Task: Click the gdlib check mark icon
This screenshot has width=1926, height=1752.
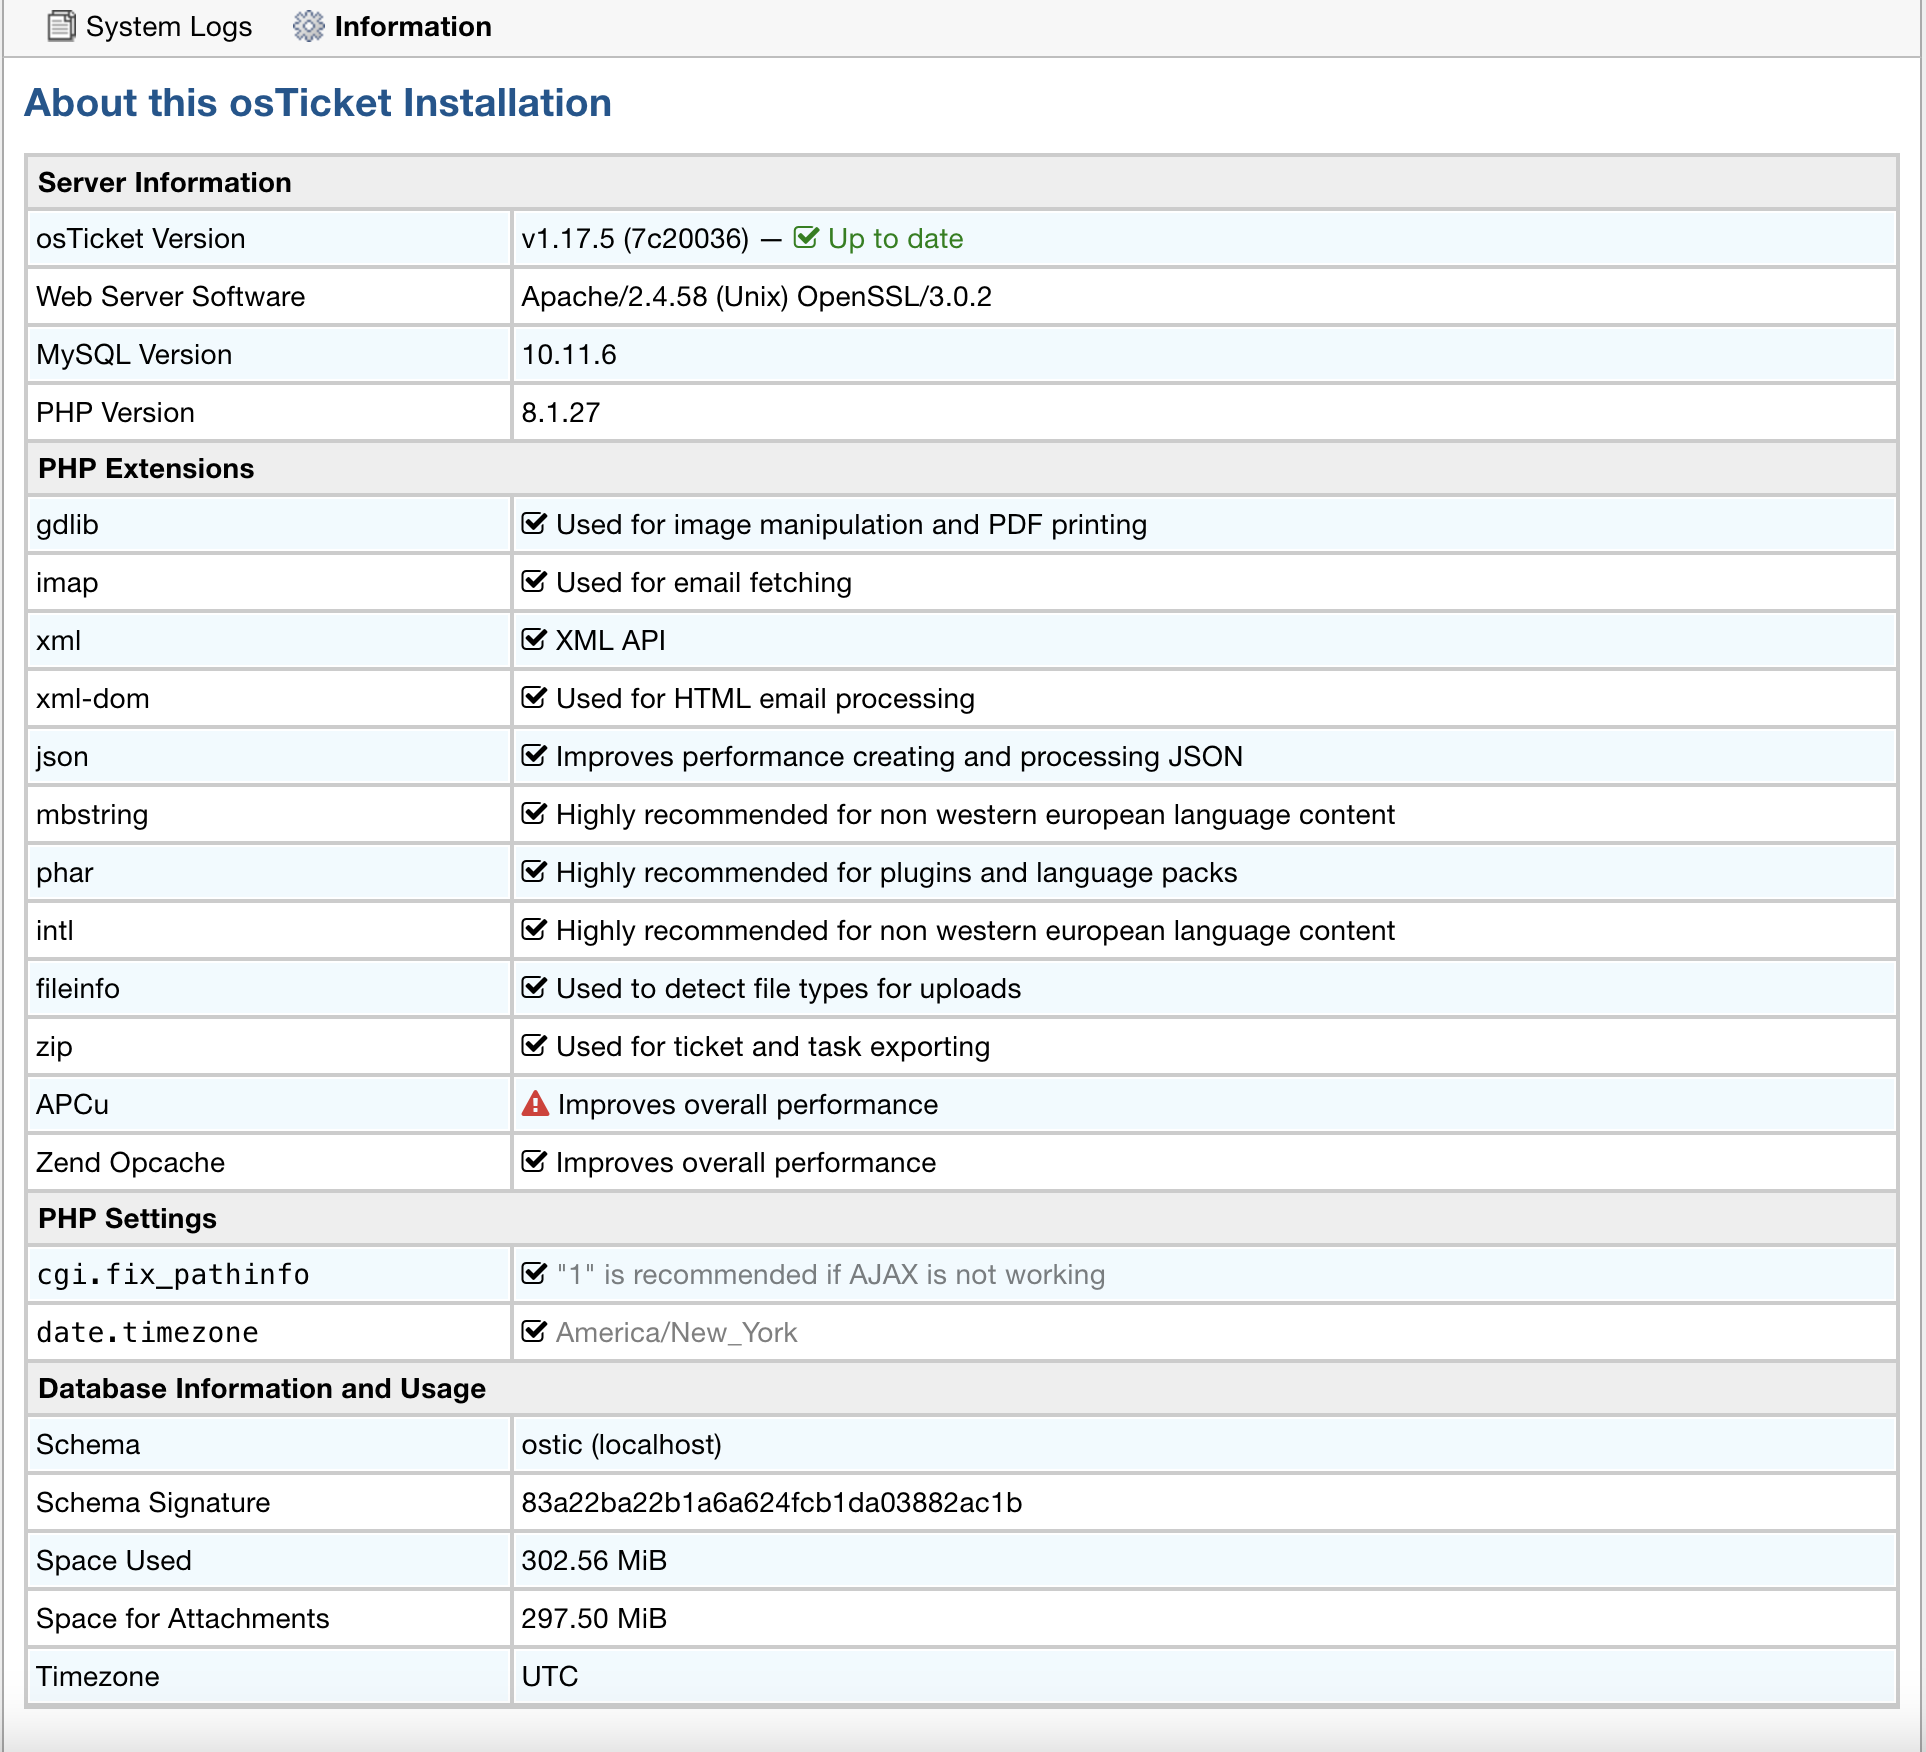Action: tap(534, 524)
